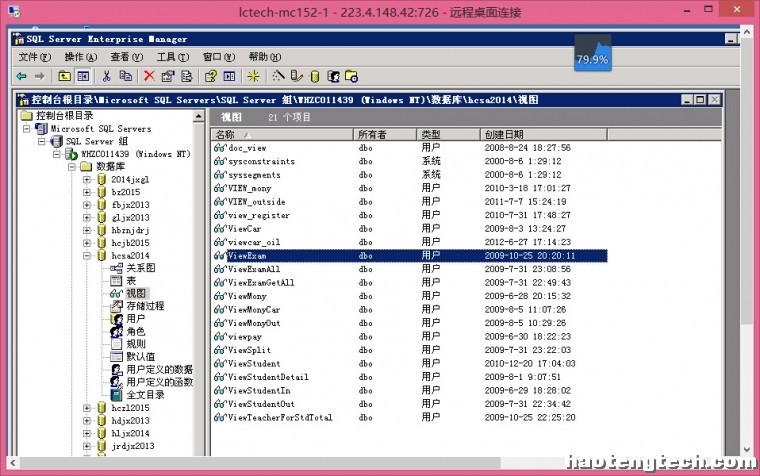Open the 表 tables node
760x476 pixels.
coord(131,281)
